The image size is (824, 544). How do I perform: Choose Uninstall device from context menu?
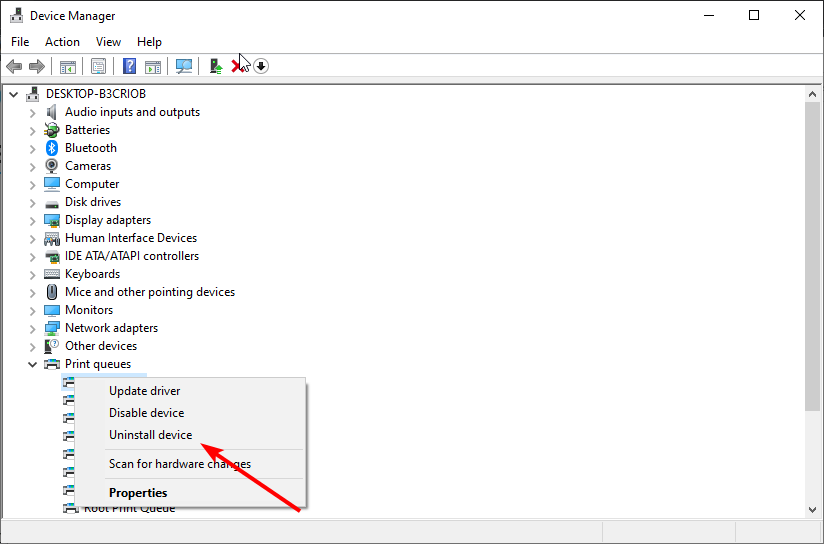click(190, 435)
